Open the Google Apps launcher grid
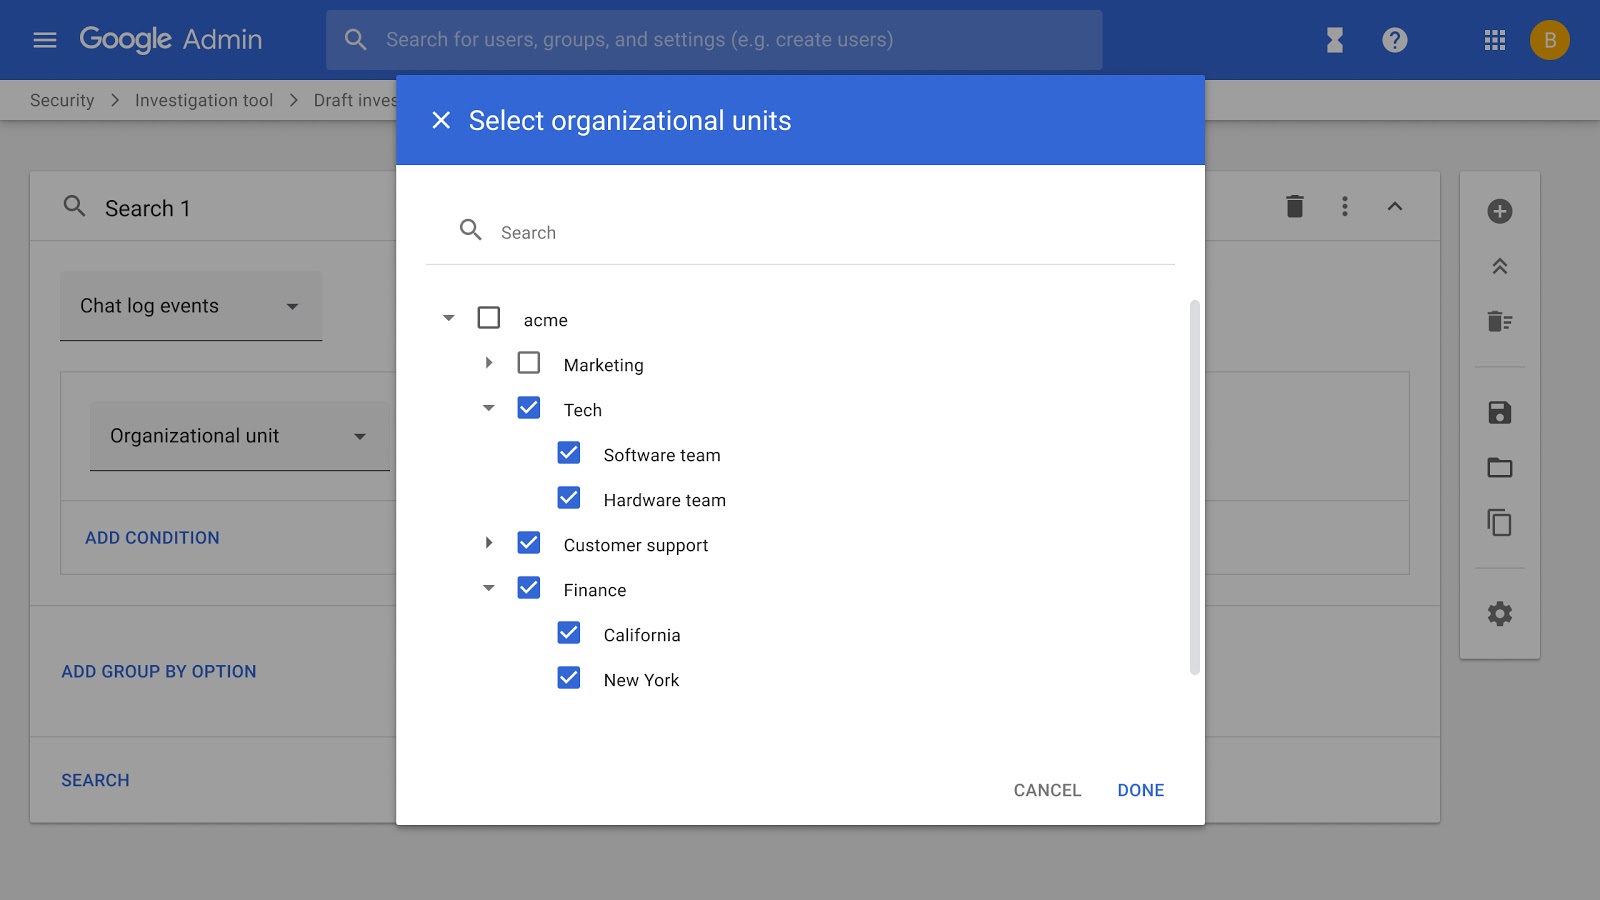This screenshot has width=1600, height=900. click(1495, 40)
